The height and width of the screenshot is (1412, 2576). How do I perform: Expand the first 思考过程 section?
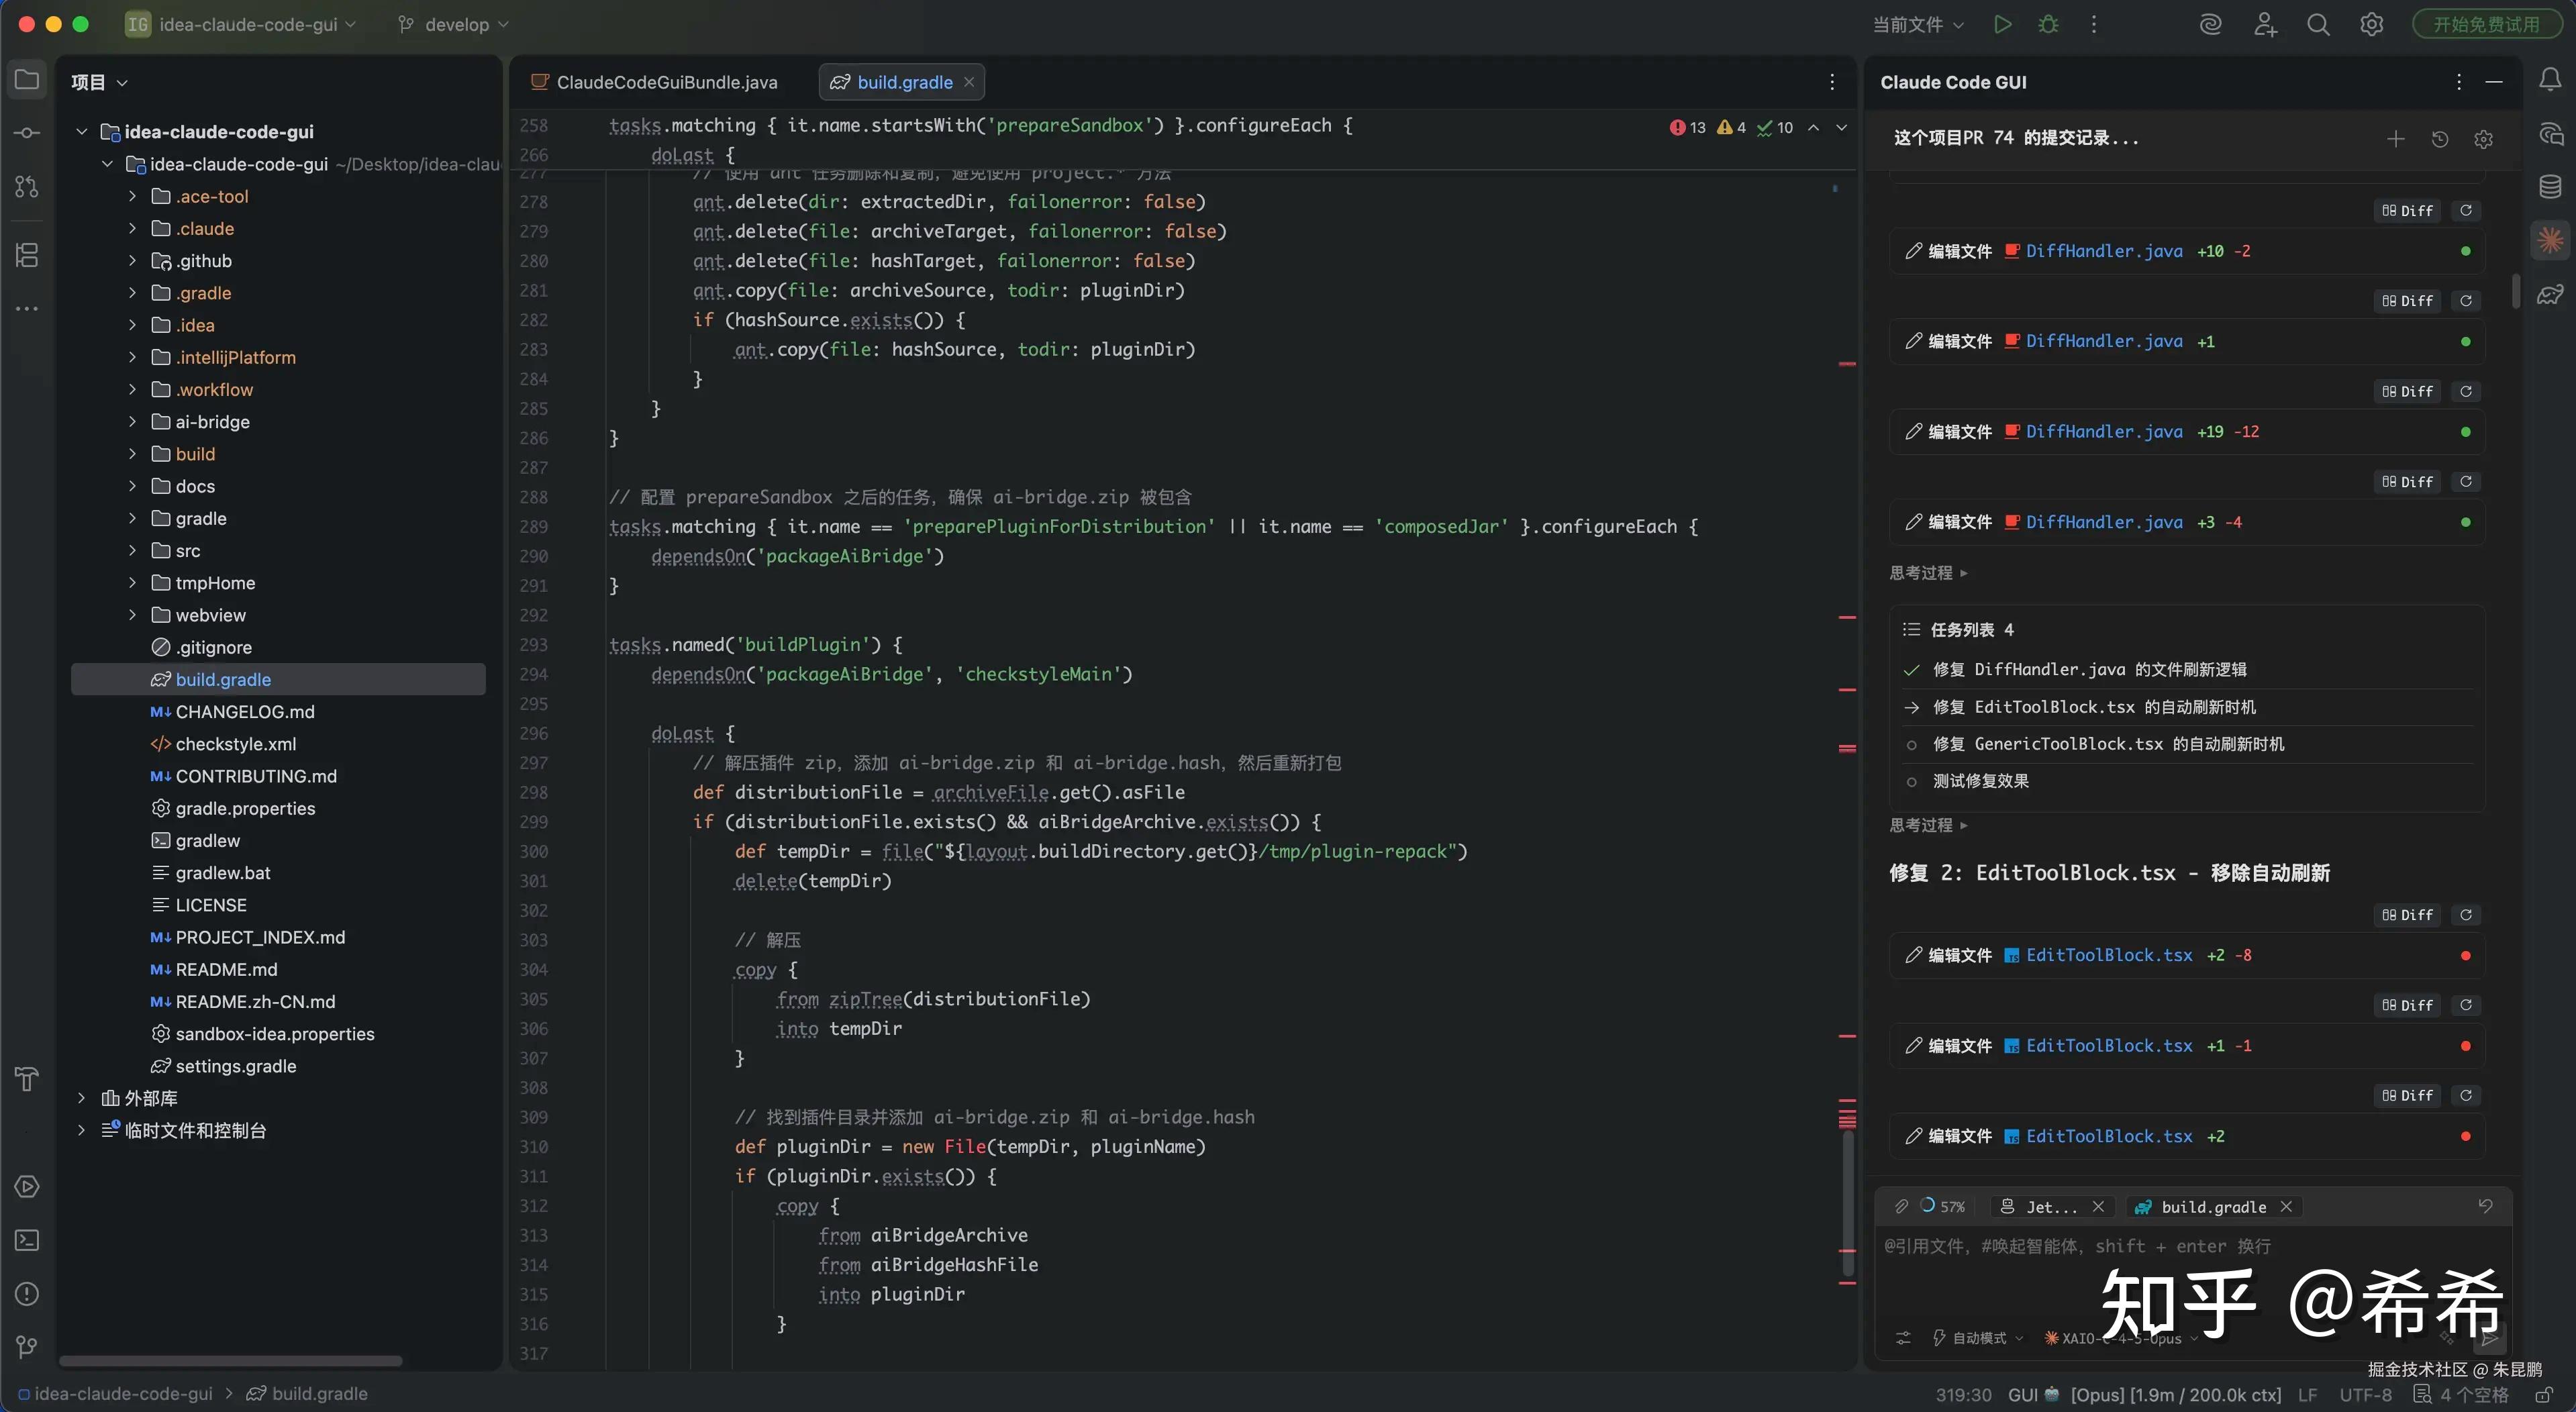point(1928,573)
